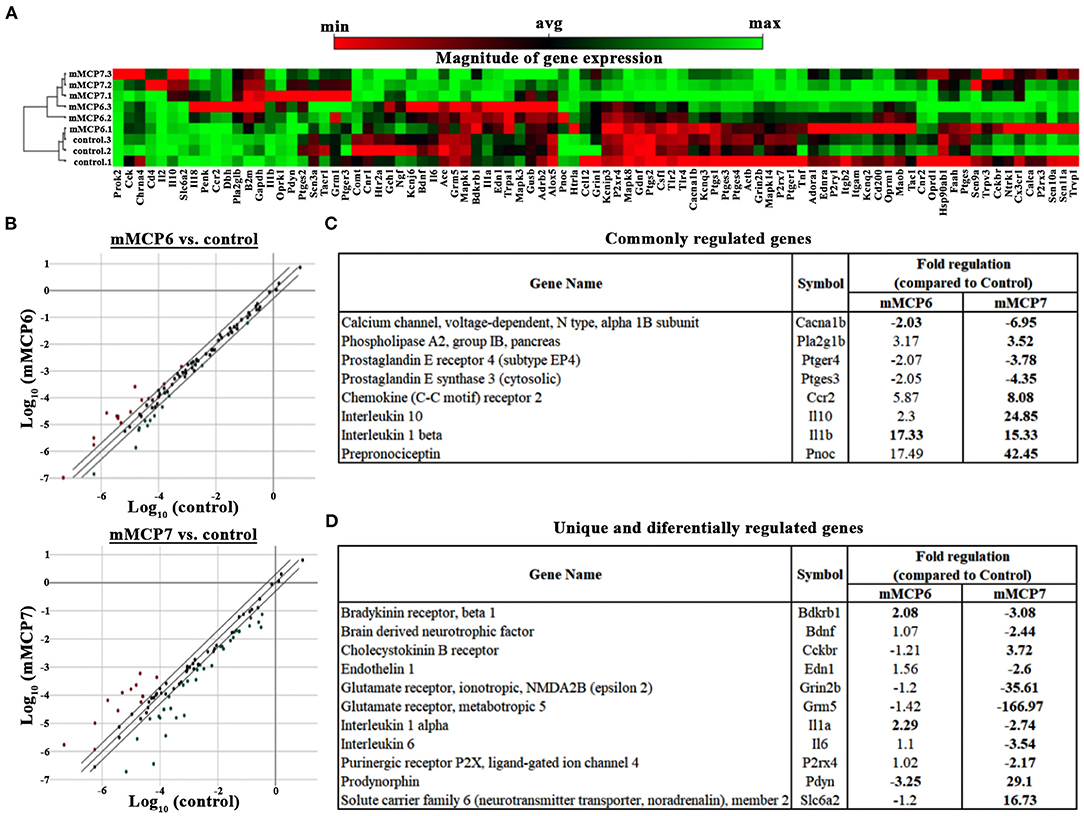The width and height of the screenshot is (1084, 816).
Task: Click Cckbr mMCP7 value 3.72
Action: 1020,650
